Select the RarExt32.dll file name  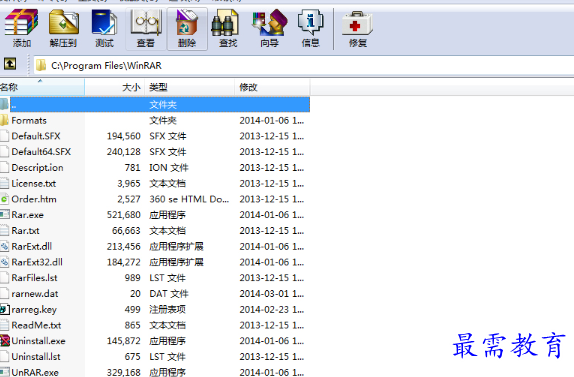tap(37, 262)
